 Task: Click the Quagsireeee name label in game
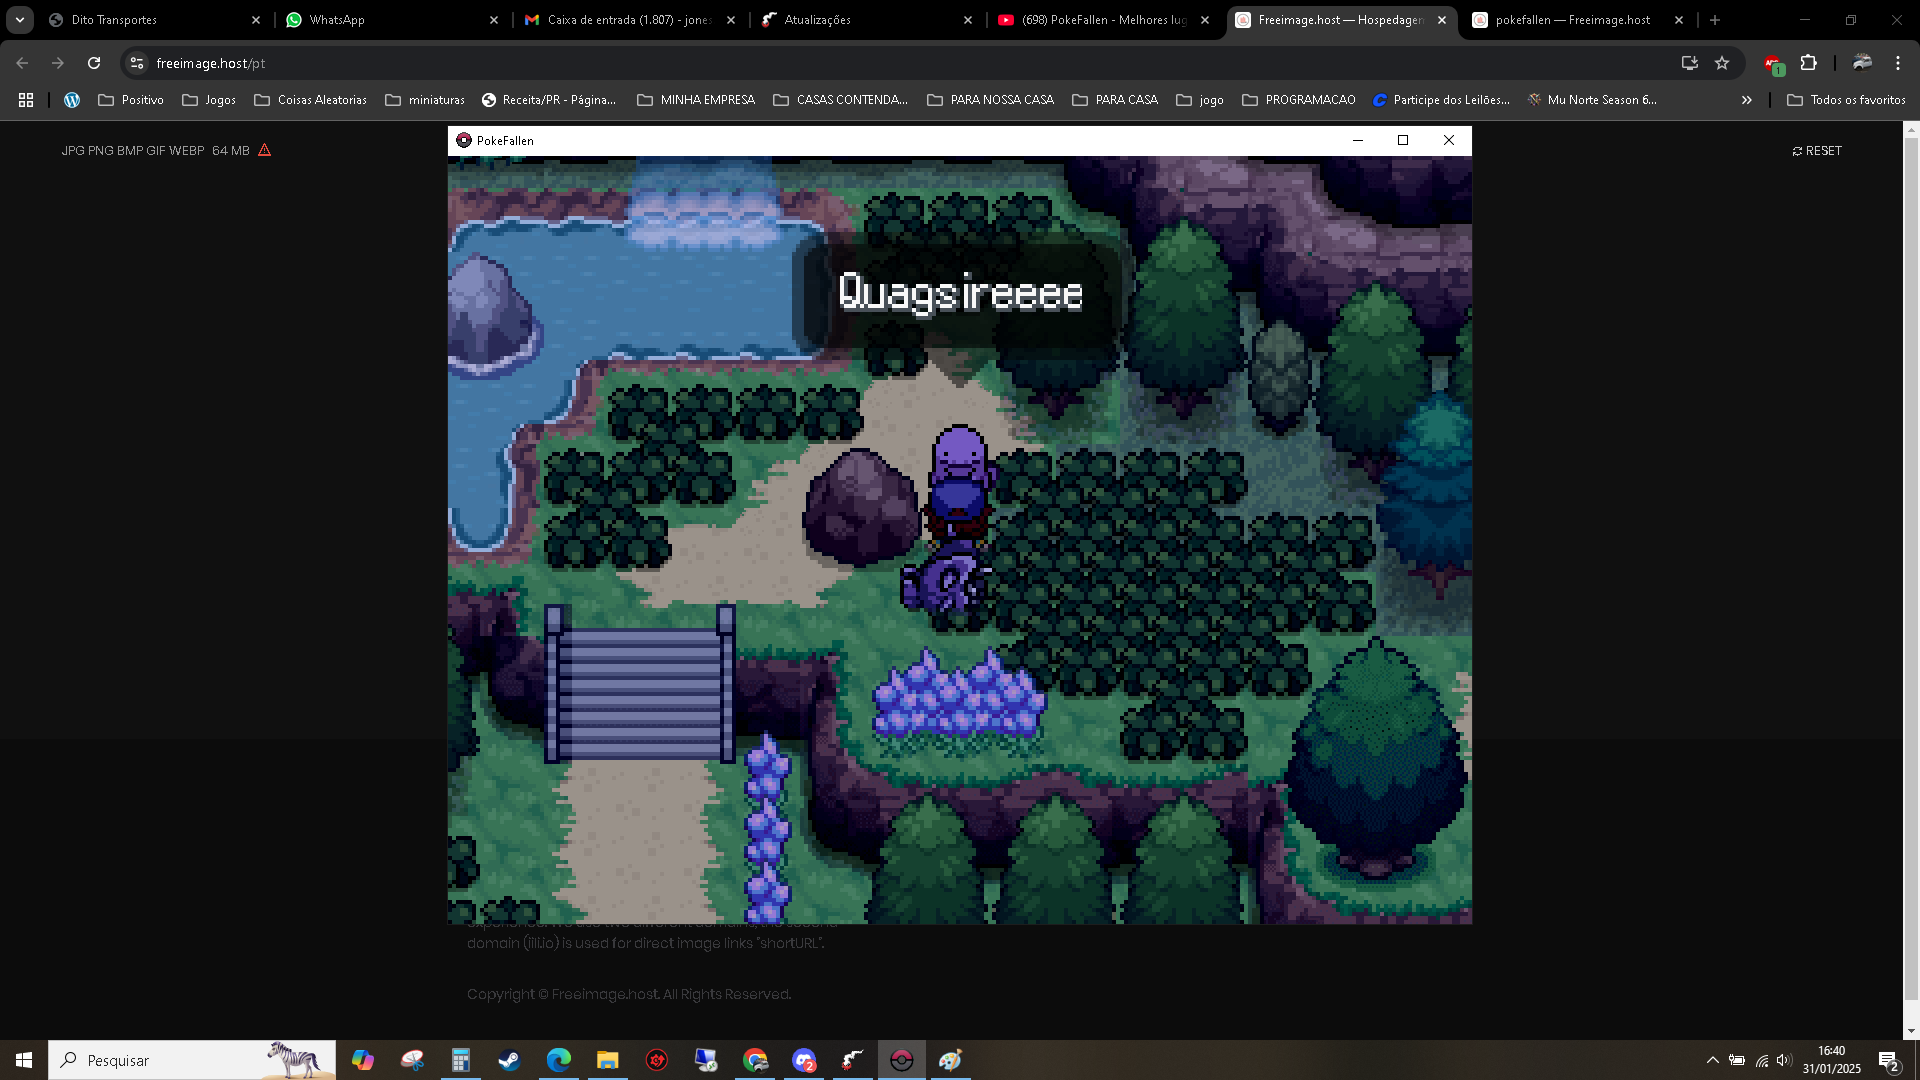click(x=960, y=292)
